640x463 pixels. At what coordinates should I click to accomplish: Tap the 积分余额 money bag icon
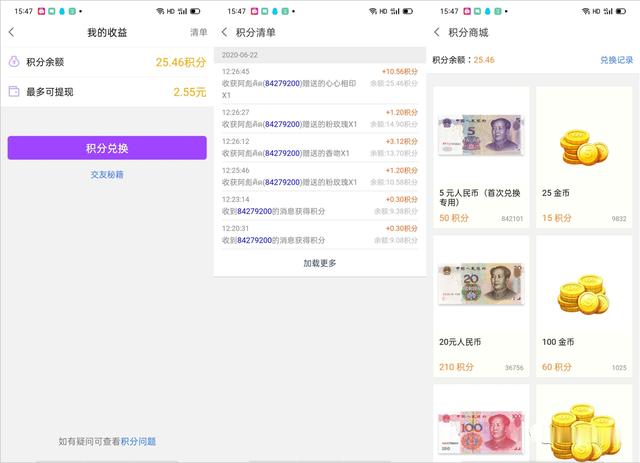[x=14, y=62]
